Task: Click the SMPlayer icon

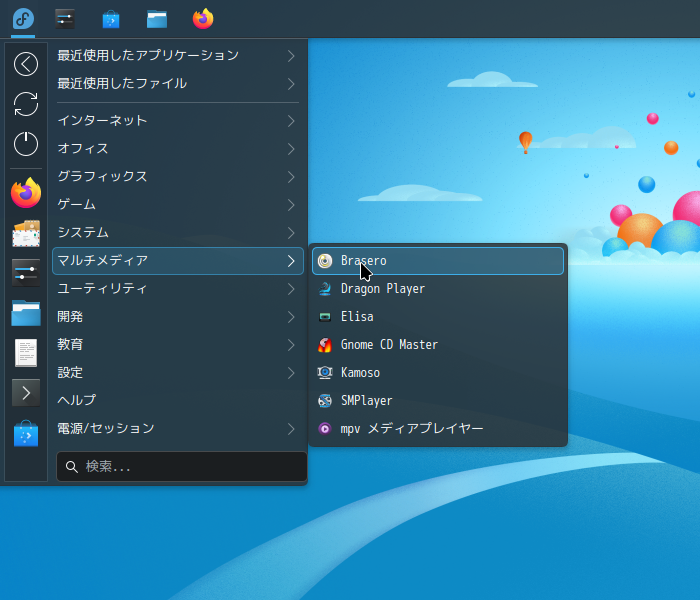Action: click(x=325, y=401)
